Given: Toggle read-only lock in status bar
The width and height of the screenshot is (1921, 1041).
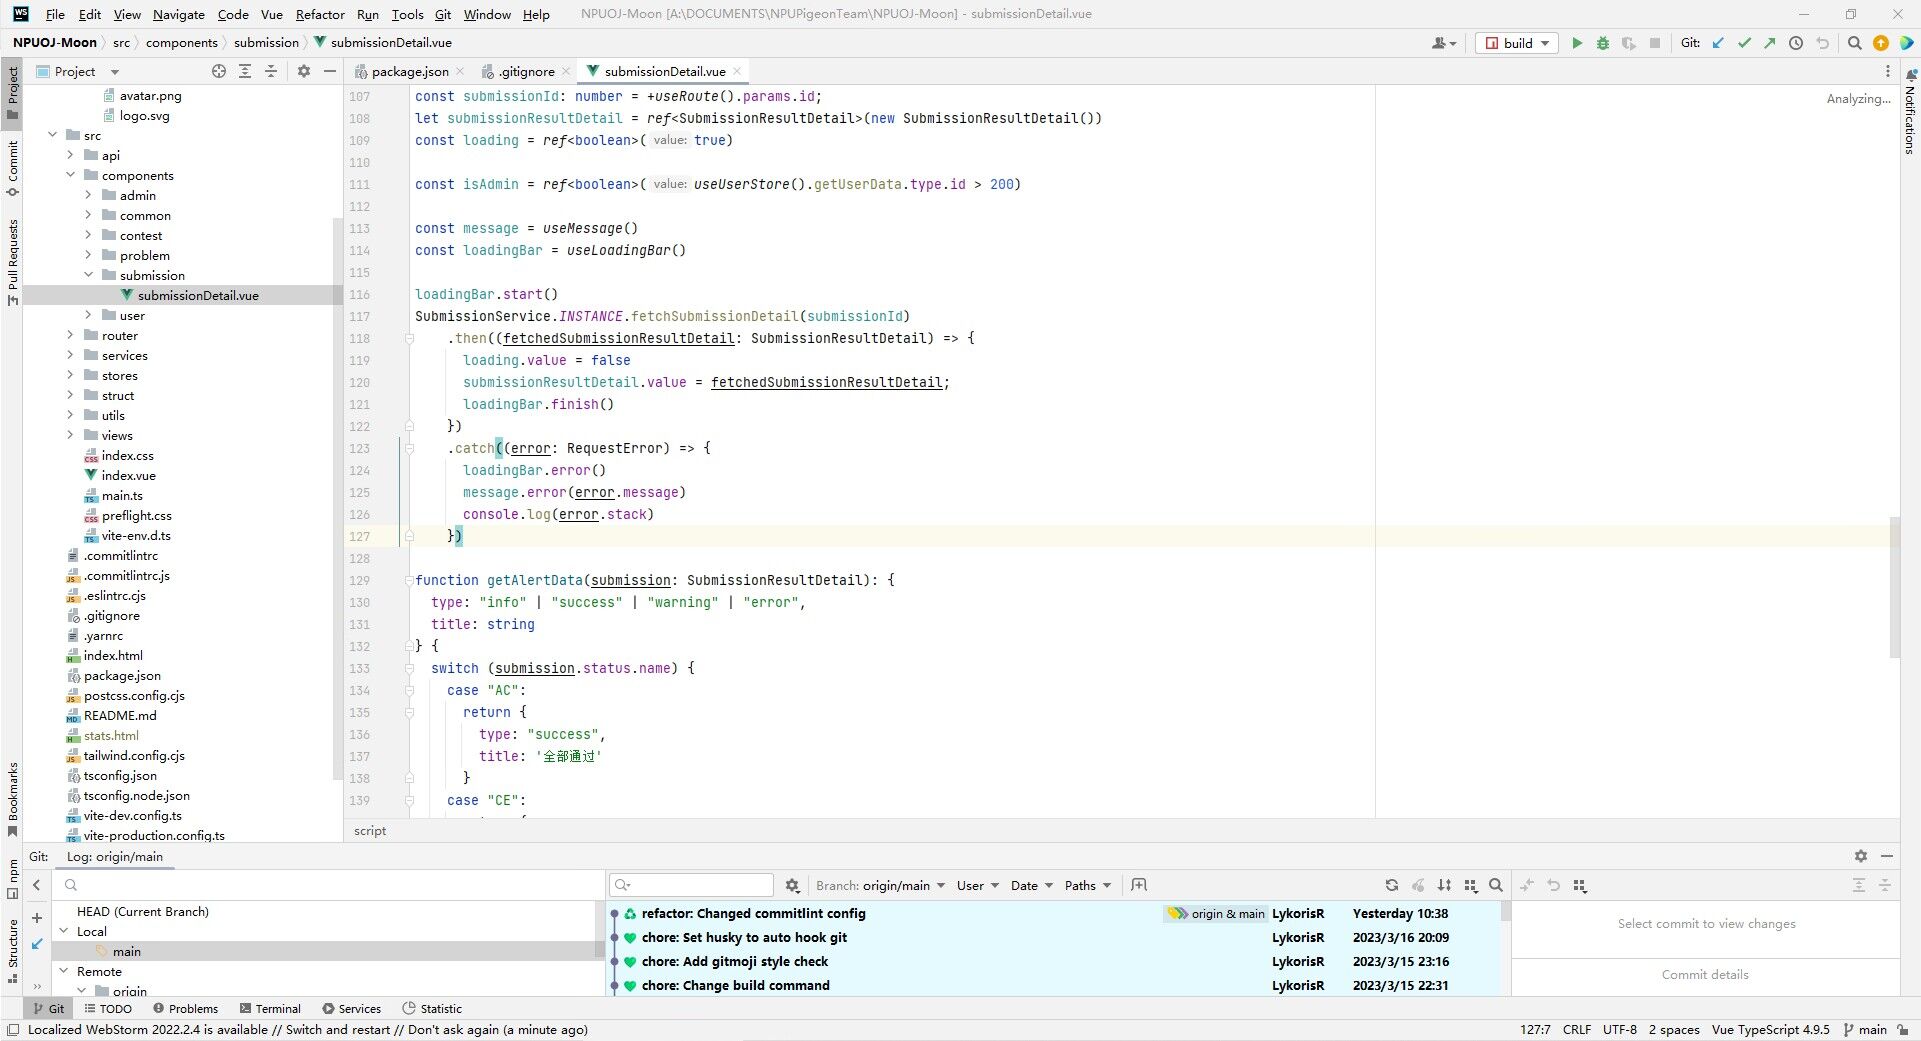Looking at the screenshot, I should pyautogui.click(x=1903, y=1029).
